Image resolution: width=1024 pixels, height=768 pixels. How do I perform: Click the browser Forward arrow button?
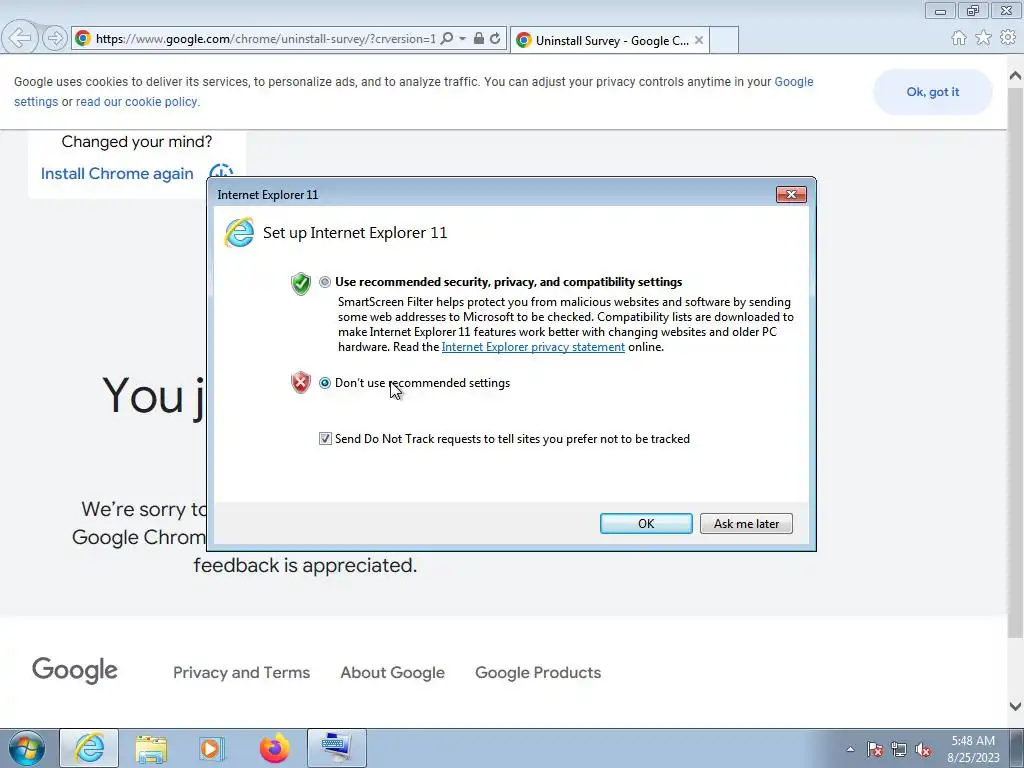pyautogui.click(x=55, y=39)
